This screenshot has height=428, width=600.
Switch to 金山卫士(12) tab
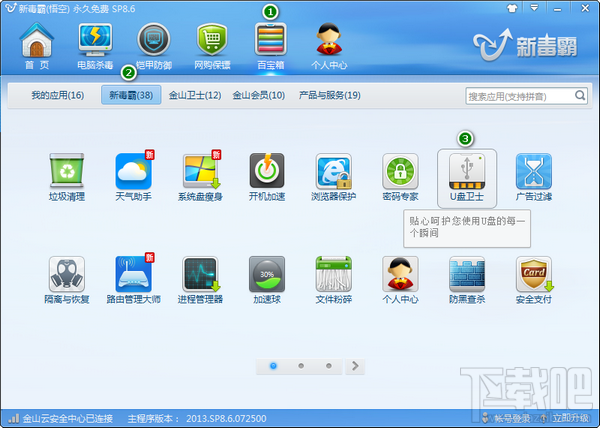click(195, 95)
